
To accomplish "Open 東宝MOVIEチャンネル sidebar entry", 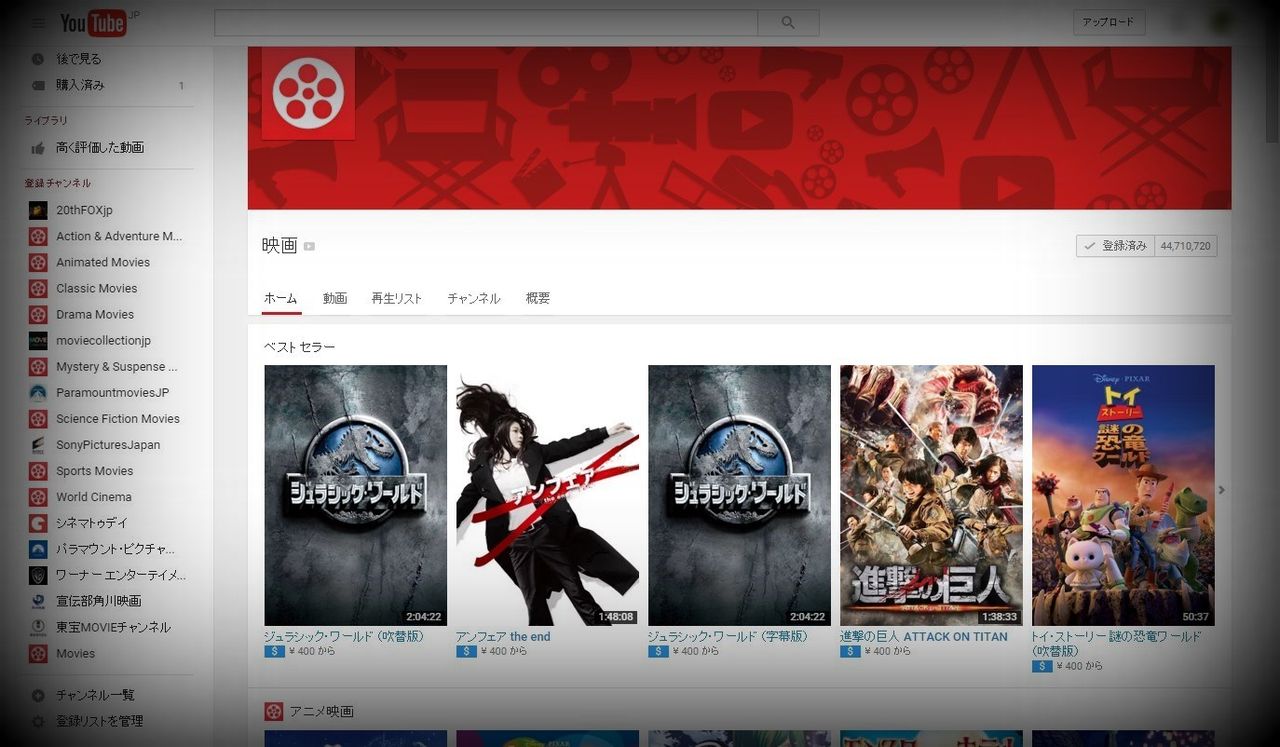I will click(113, 627).
